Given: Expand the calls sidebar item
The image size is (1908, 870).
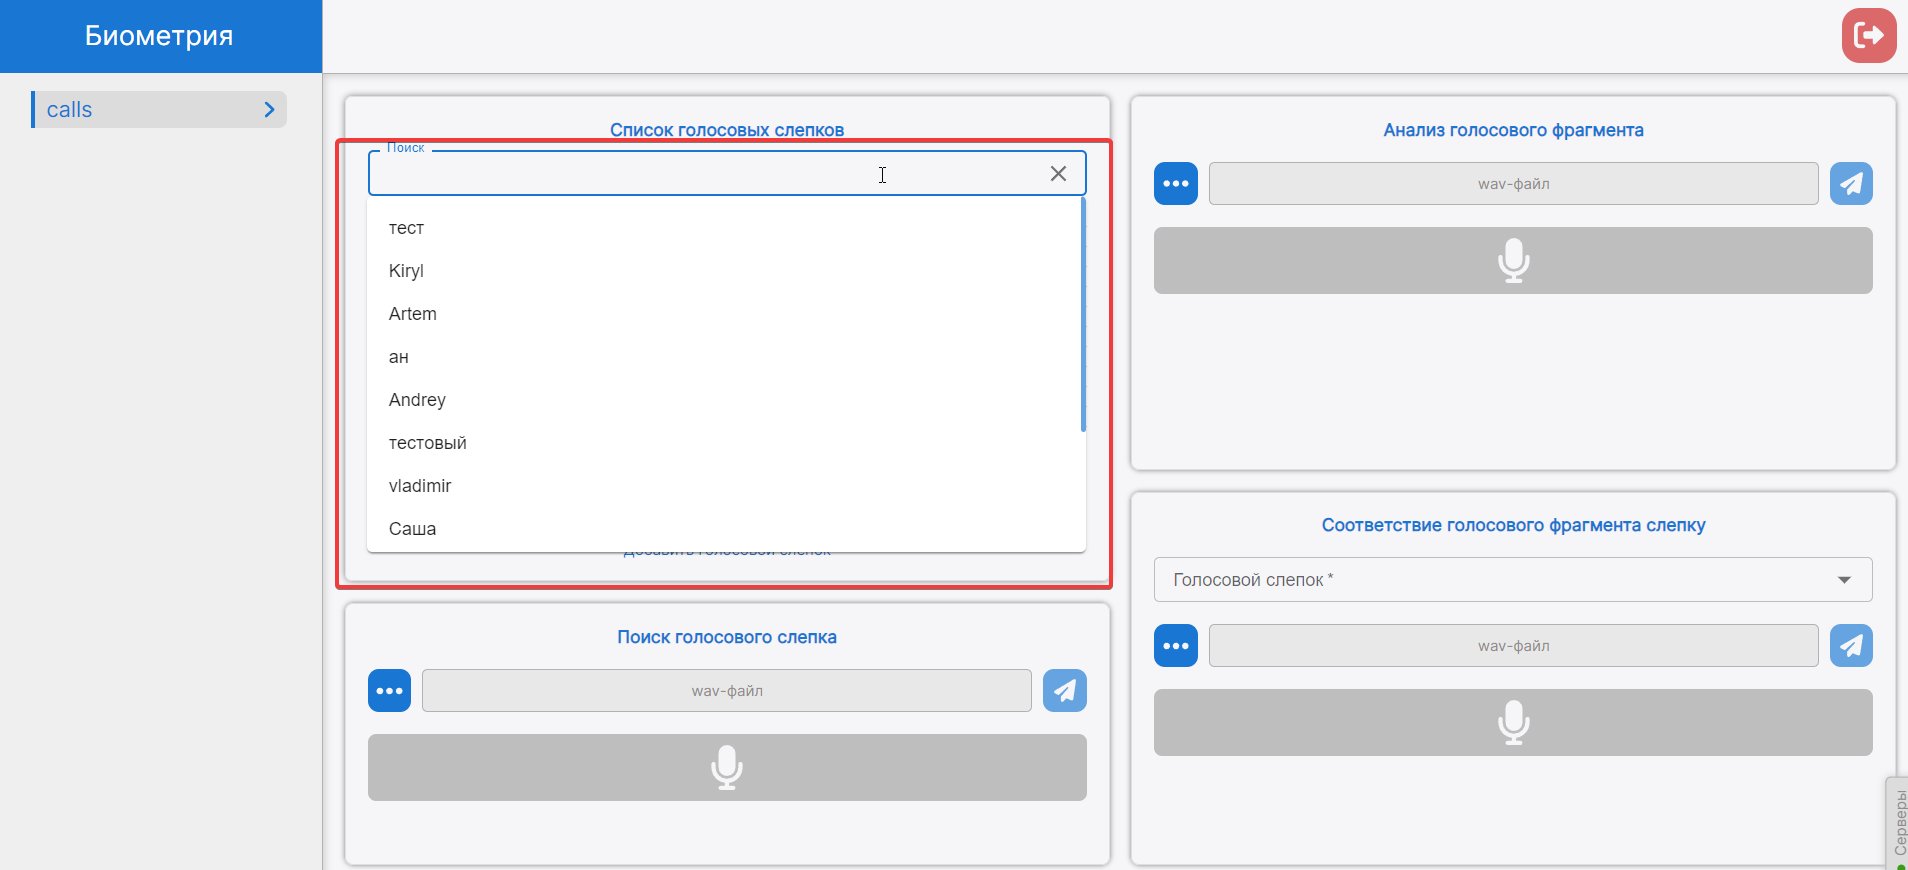Looking at the screenshot, I should click(159, 110).
